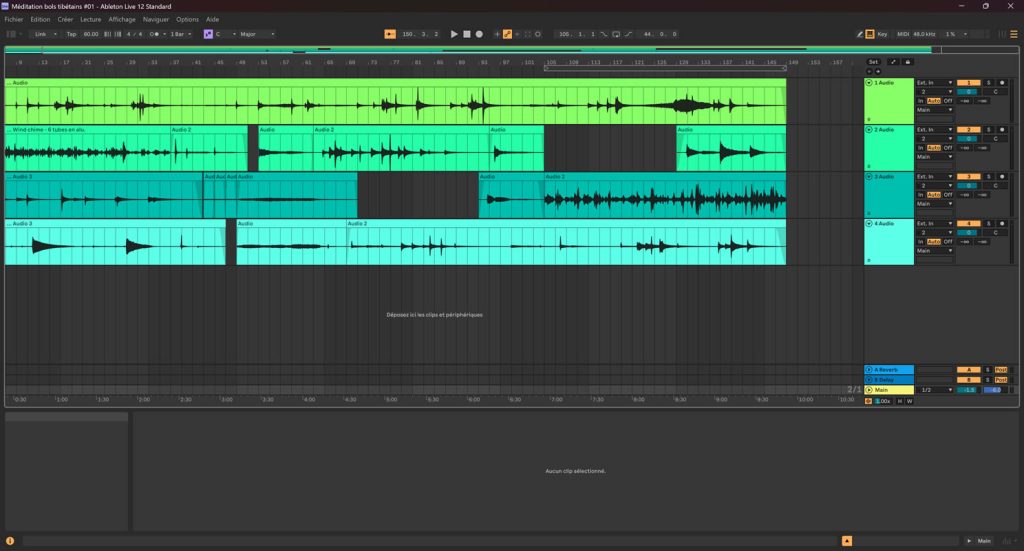The width and height of the screenshot is (1024, 551).
Task: Open the Major scale dropdown
Action: pos(257,34)
